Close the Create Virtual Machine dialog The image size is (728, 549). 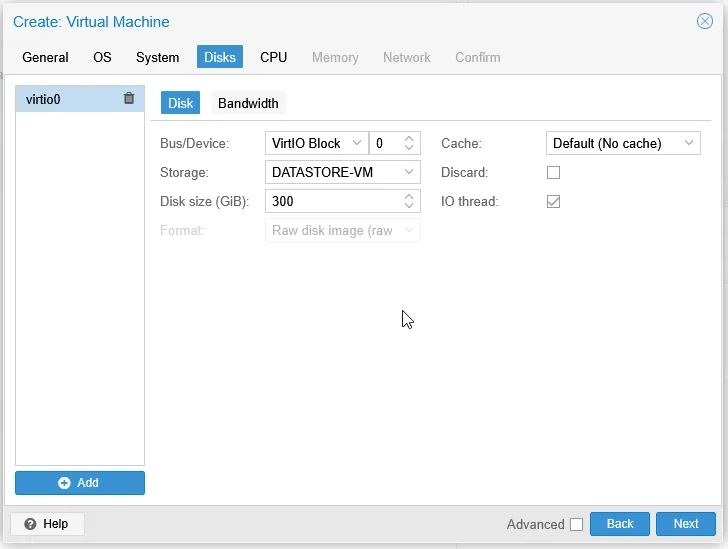(704, 21)
